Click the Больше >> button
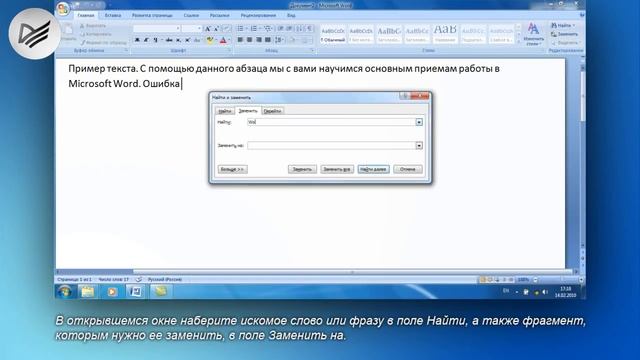 tap(232, 169)
